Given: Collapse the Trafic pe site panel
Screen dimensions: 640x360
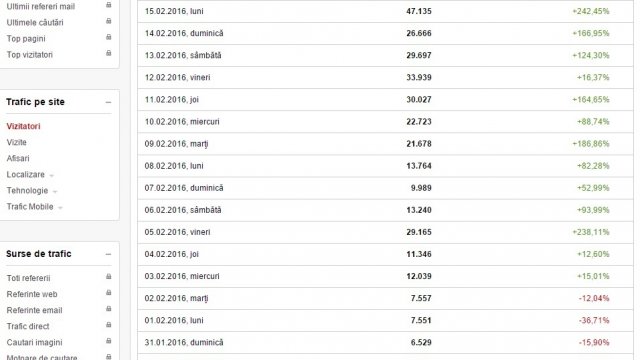Looking at the screenshot, I should point(108,102).
